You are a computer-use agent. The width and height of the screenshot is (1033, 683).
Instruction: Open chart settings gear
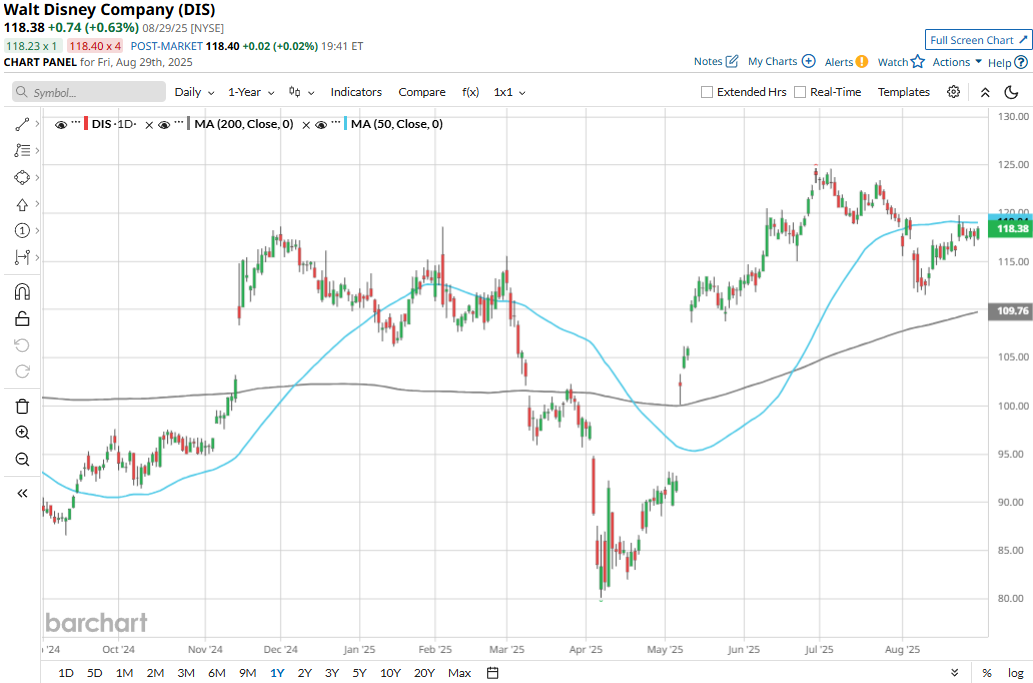(x=953, y=92)
